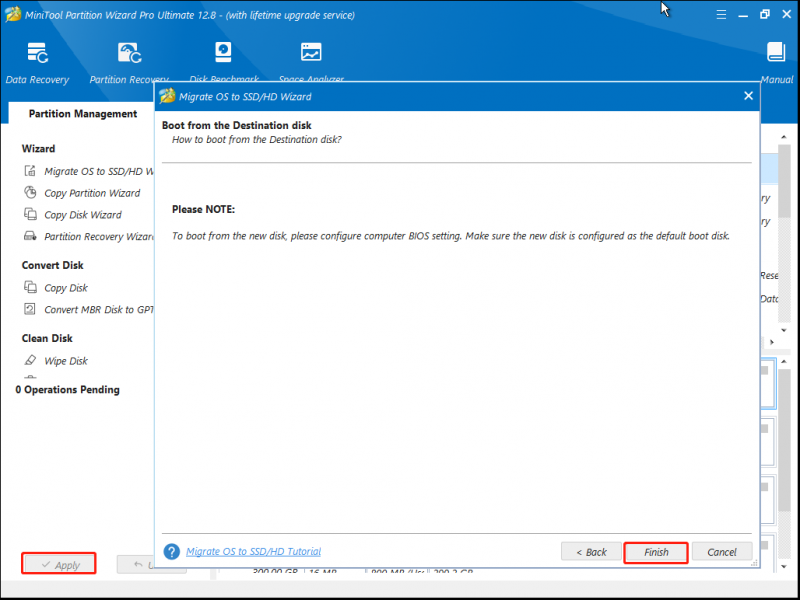
Task: Click the Clean Disk section heading
Action: click(47, 338)
